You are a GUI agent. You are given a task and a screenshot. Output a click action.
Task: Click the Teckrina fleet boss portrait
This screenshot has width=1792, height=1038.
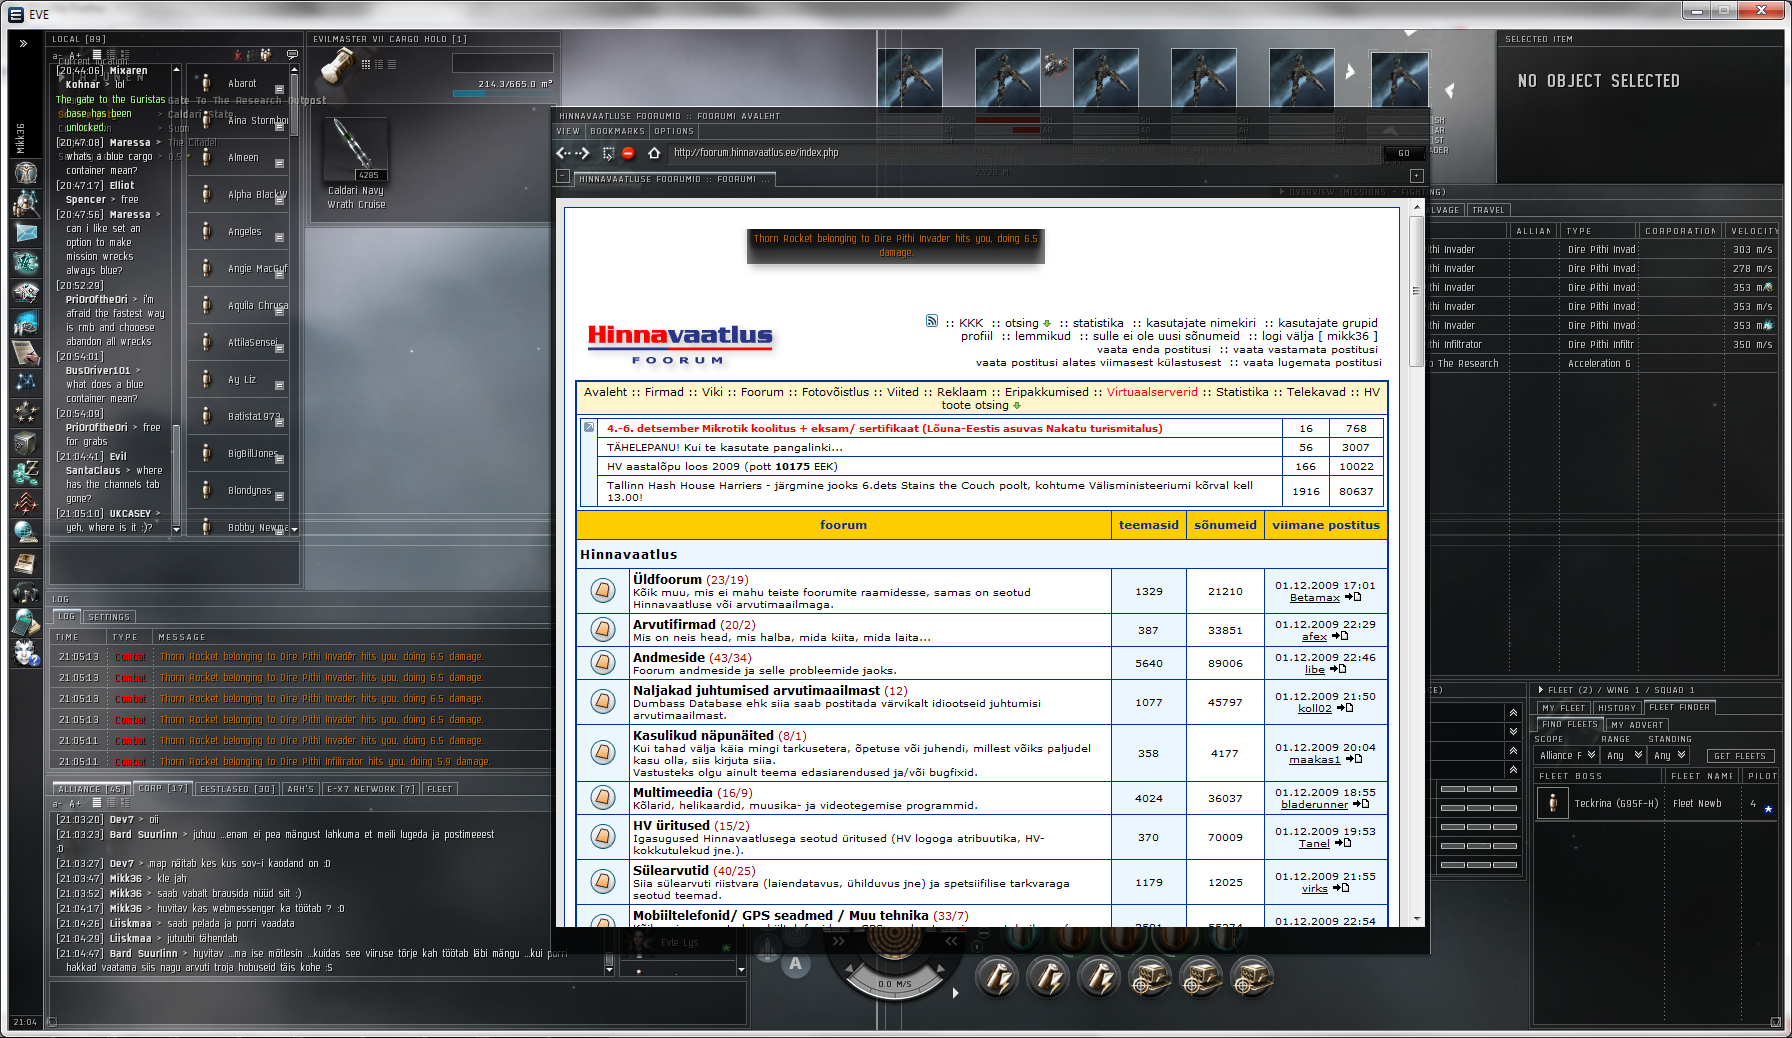click(1552, 803)
